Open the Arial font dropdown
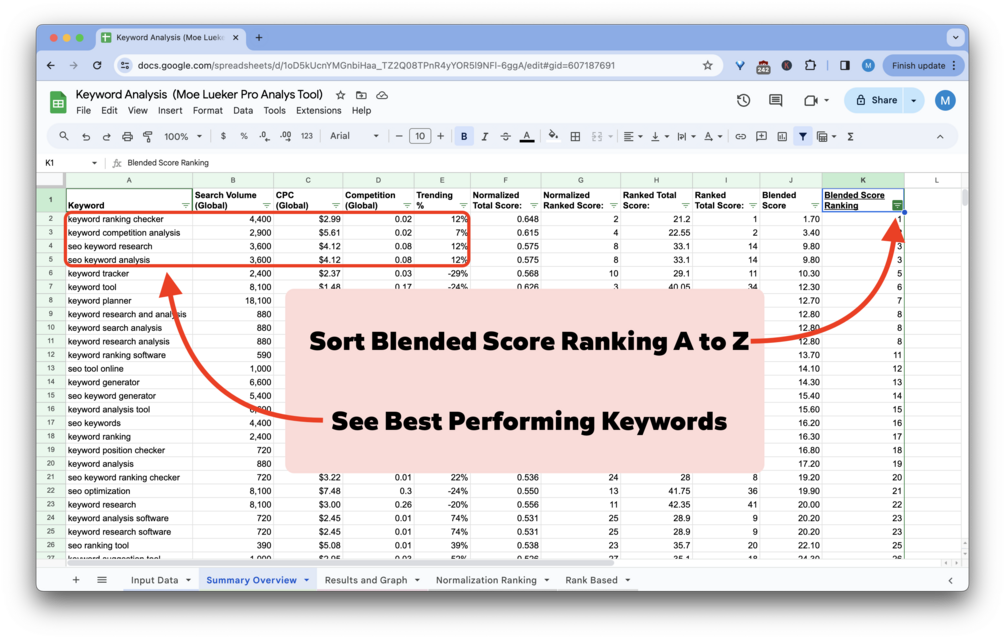This screenshot has width=1005, height=639. point(354,137)
